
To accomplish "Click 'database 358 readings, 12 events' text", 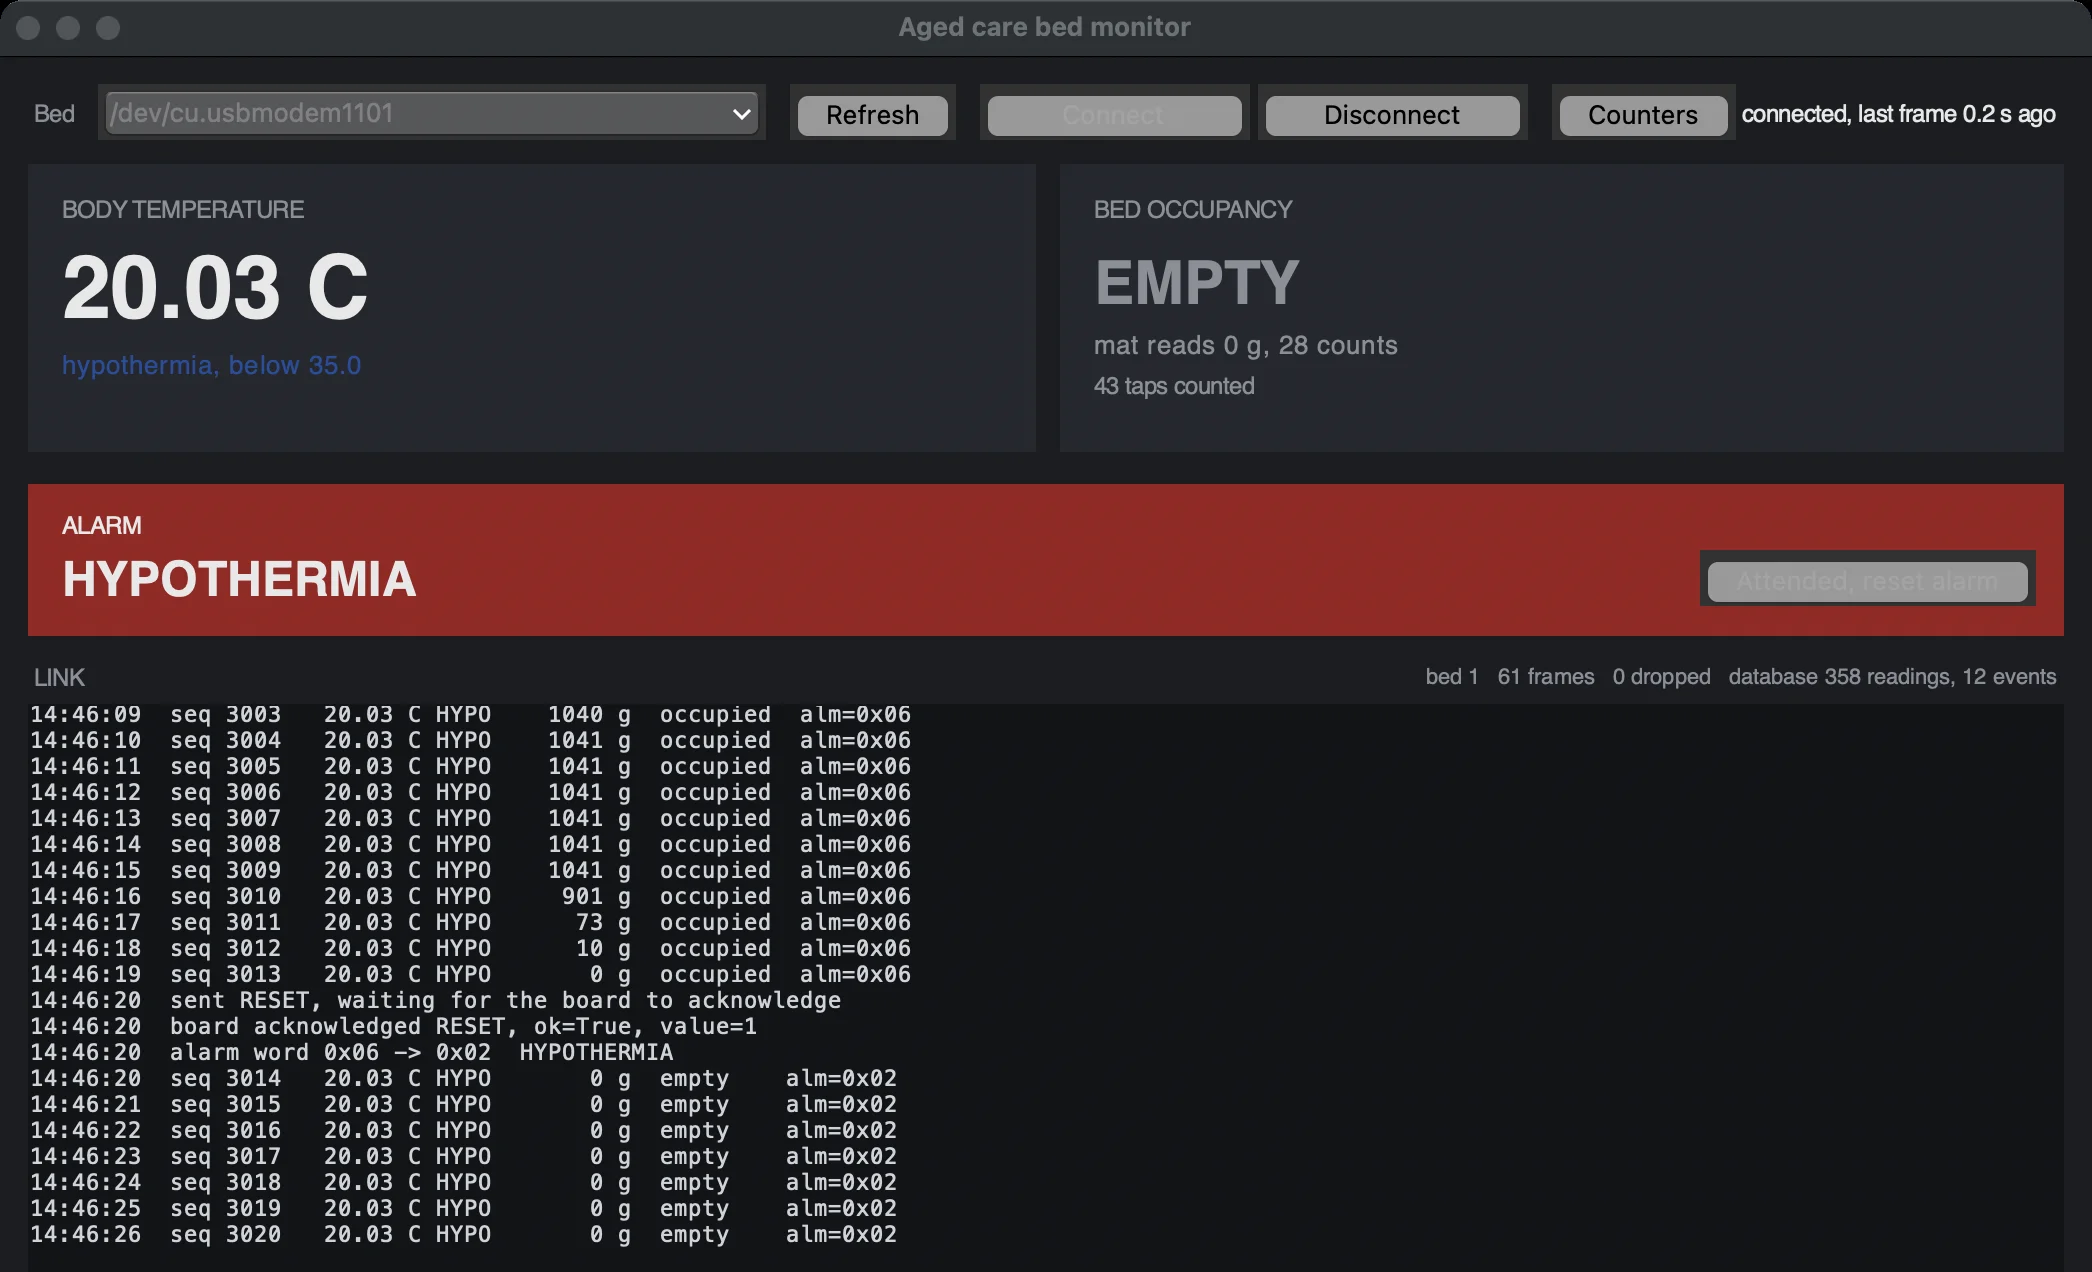I will pos(1892,677).
